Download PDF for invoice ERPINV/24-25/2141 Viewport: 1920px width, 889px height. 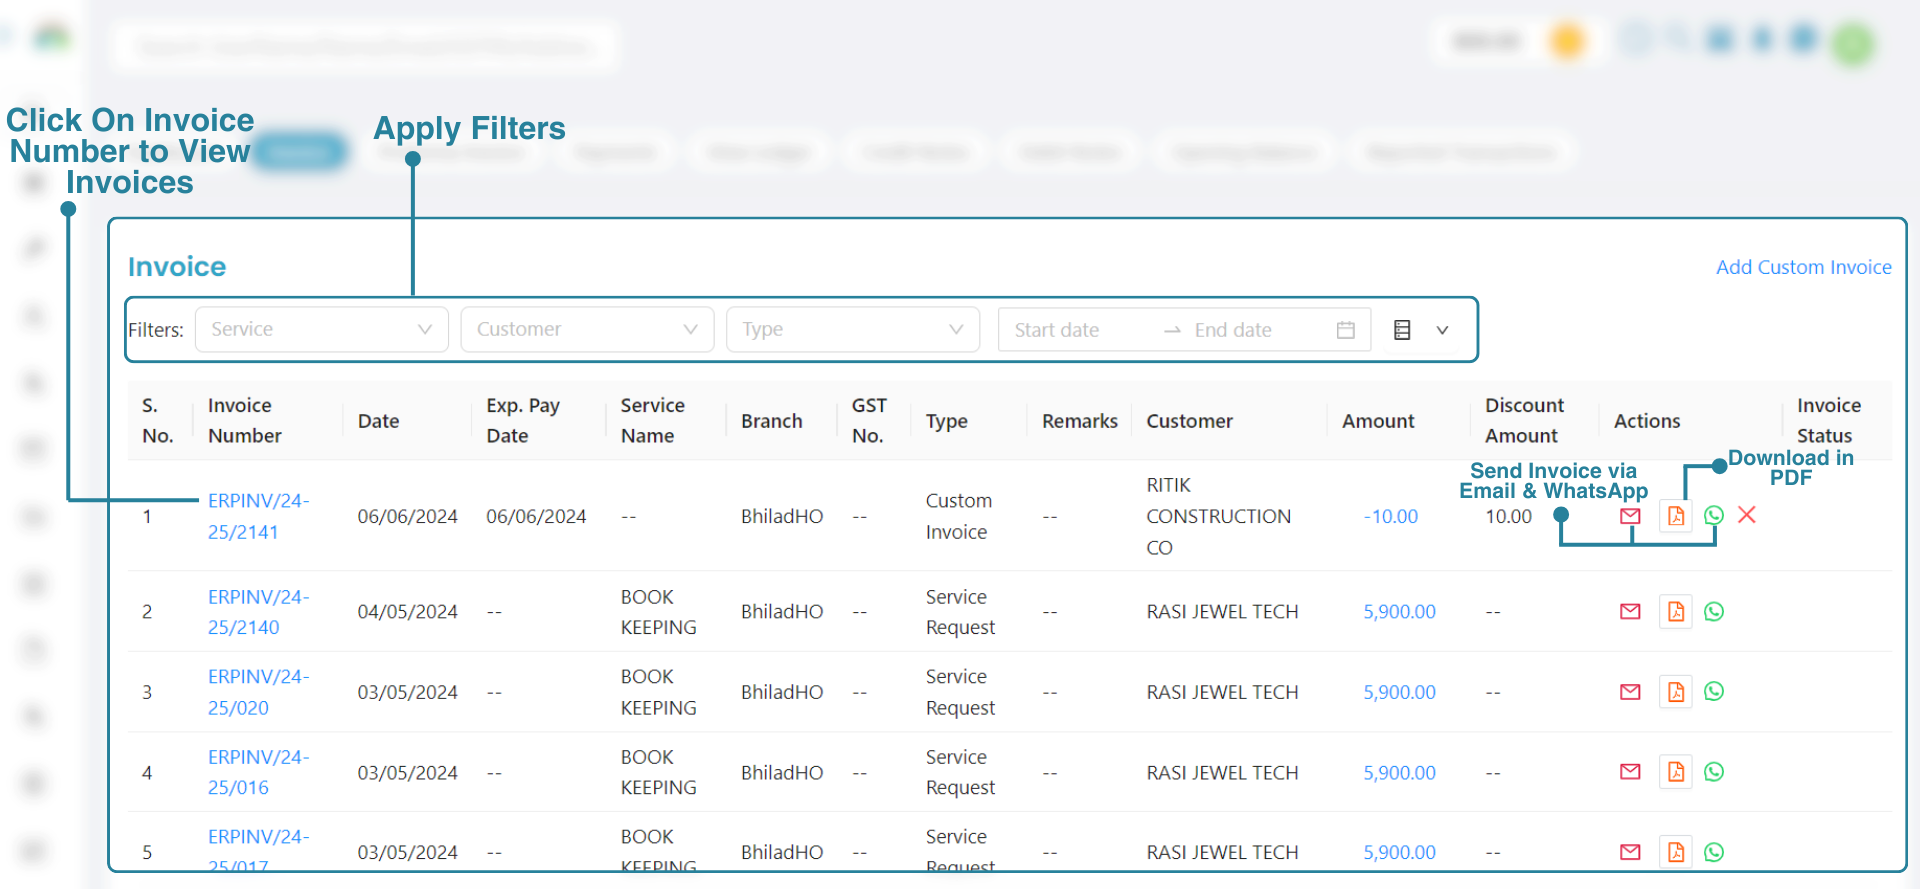point(1676,516)
